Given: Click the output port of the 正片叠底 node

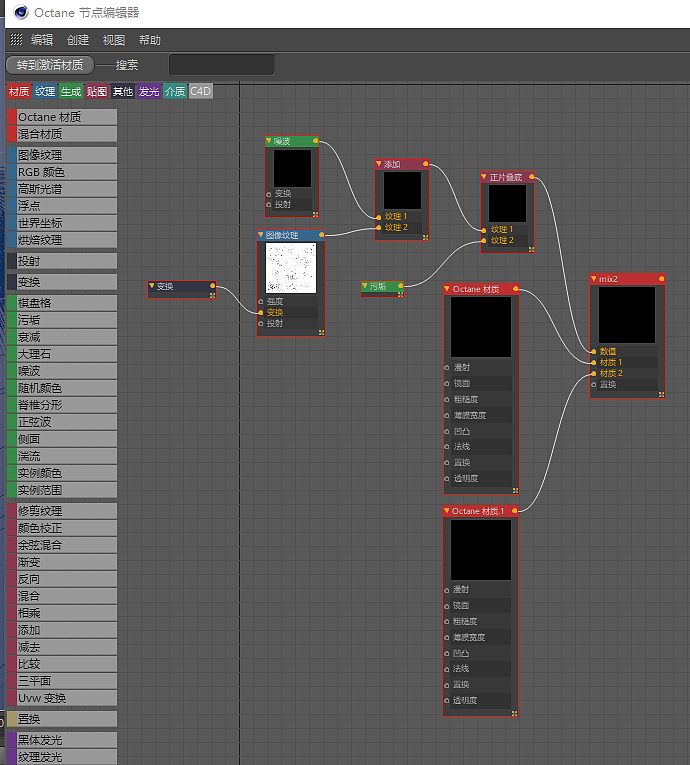Looking at the screenshot, I should (531, 176).
